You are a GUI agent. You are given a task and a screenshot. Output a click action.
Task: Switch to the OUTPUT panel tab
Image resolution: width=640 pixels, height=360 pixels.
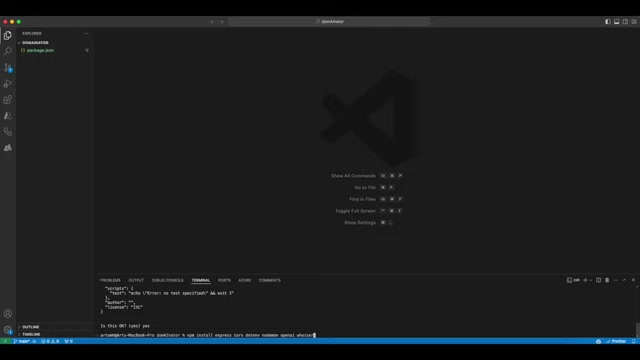tap(136, 280)
